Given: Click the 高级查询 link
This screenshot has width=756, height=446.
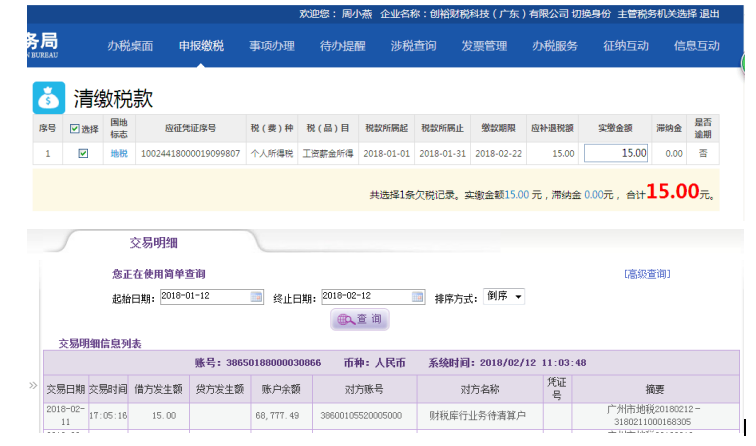Looking at the screenshot, I should click(646, 274).
